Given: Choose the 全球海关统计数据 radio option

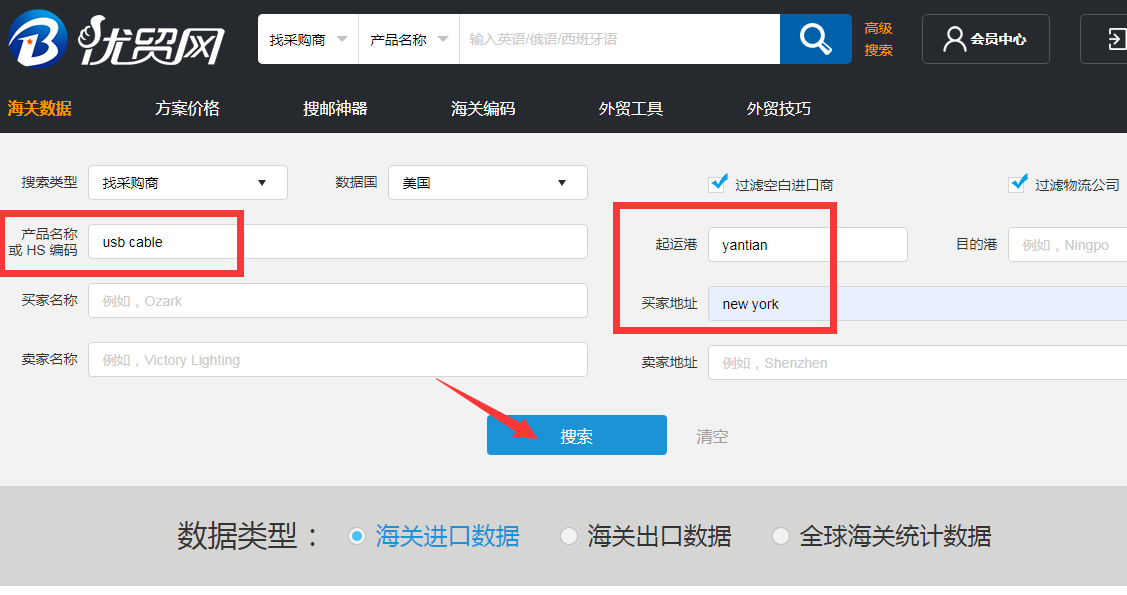Looking at the screenshot, I should click(781, 536).
